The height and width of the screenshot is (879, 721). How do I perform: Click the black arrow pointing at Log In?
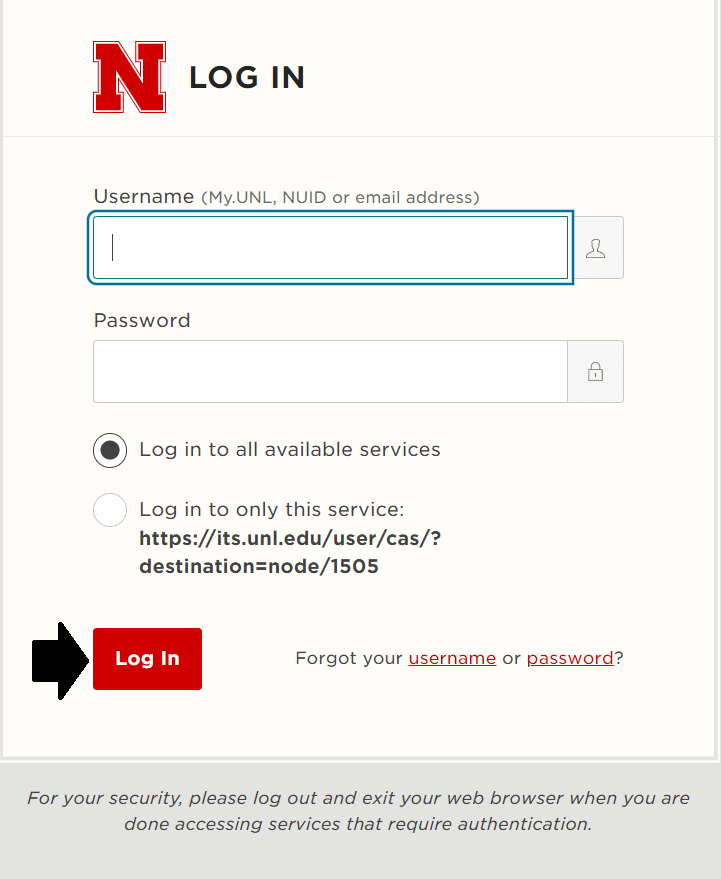(61, 661)
